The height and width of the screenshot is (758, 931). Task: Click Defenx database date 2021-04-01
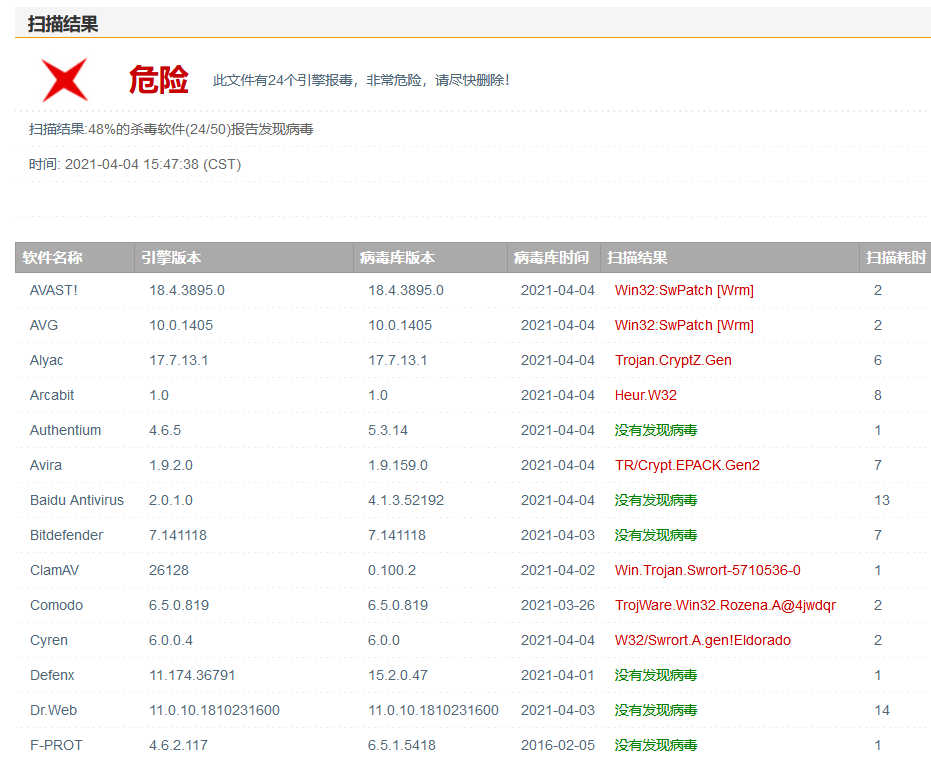558,675
